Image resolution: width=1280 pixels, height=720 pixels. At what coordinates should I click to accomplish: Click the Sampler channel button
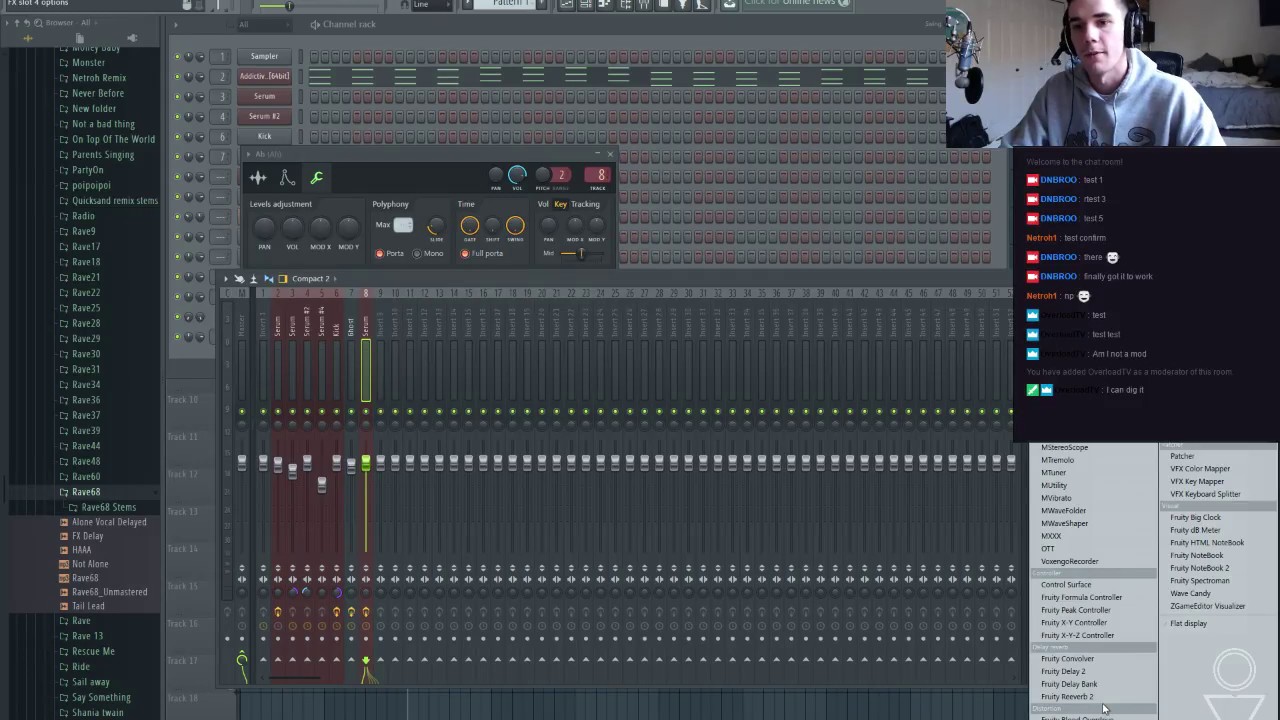pos(264,57)
